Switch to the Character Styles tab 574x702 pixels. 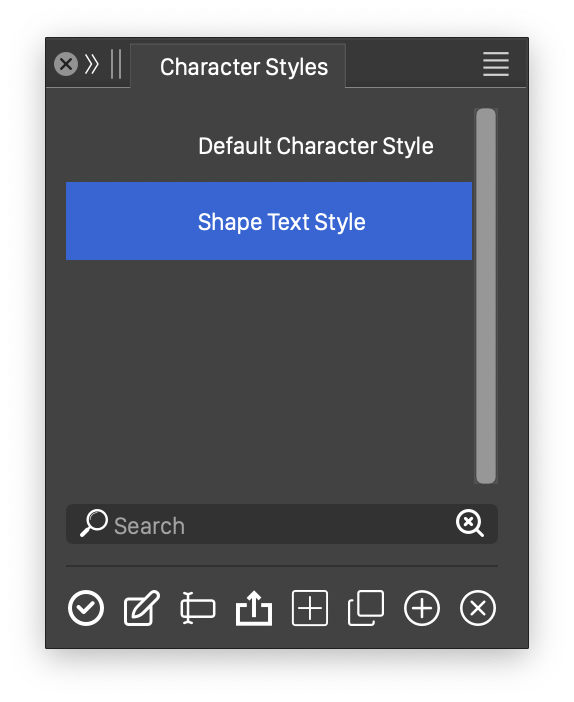click(244, 67)
